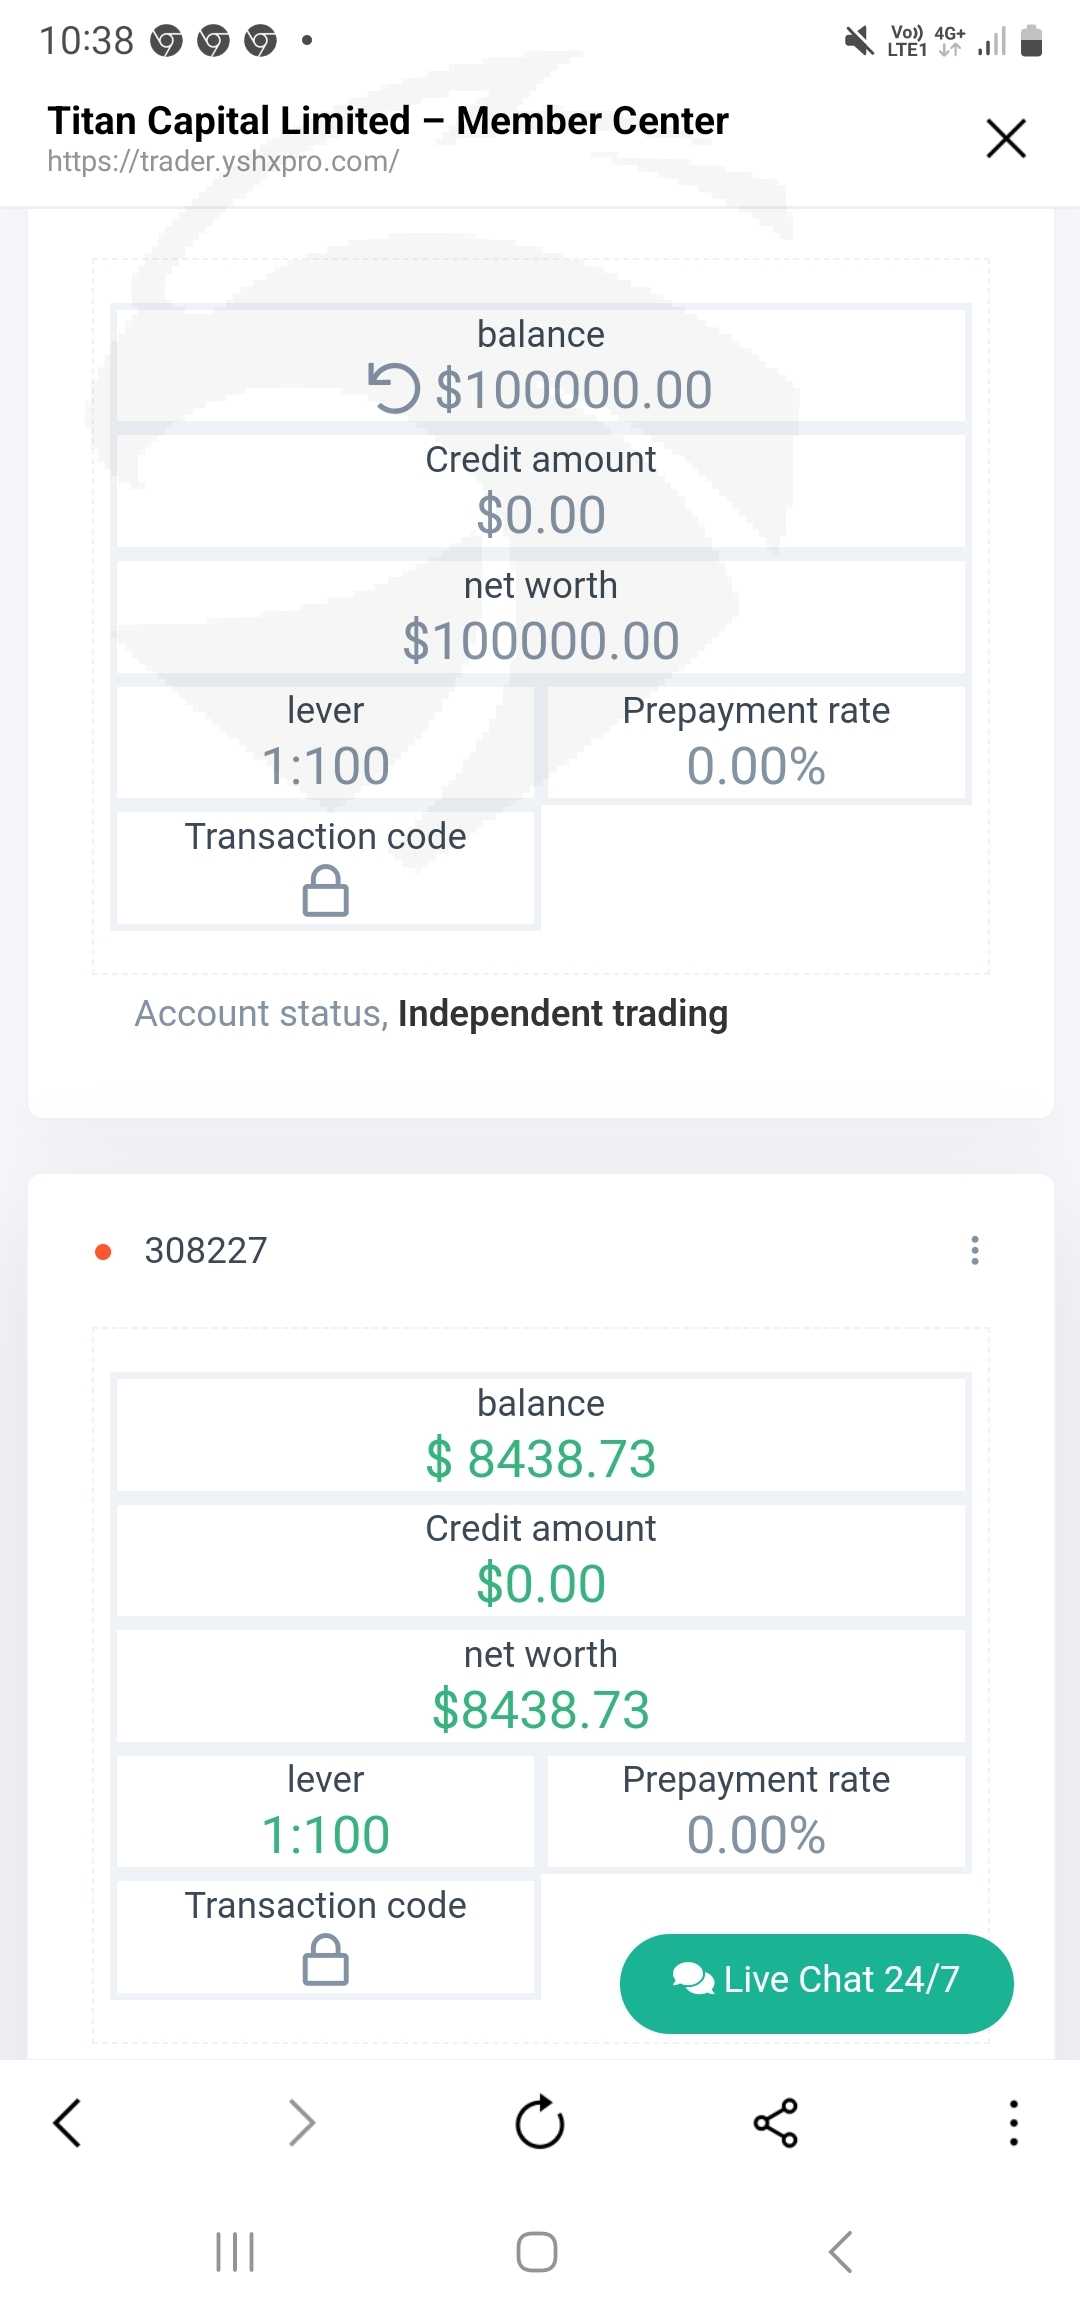Share this page via share icon
Viewport: 1080px width, 2316px height.
tap(776, 2123)
